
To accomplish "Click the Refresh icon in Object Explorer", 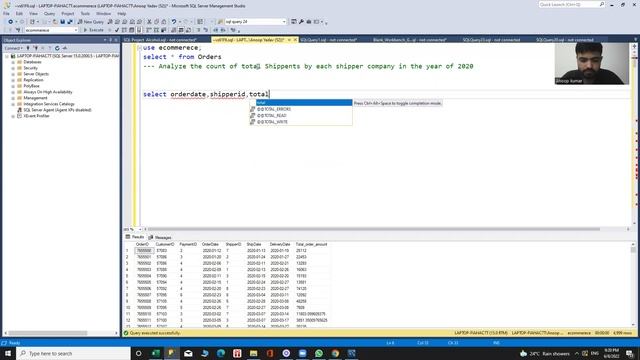I will coord(57,48).
